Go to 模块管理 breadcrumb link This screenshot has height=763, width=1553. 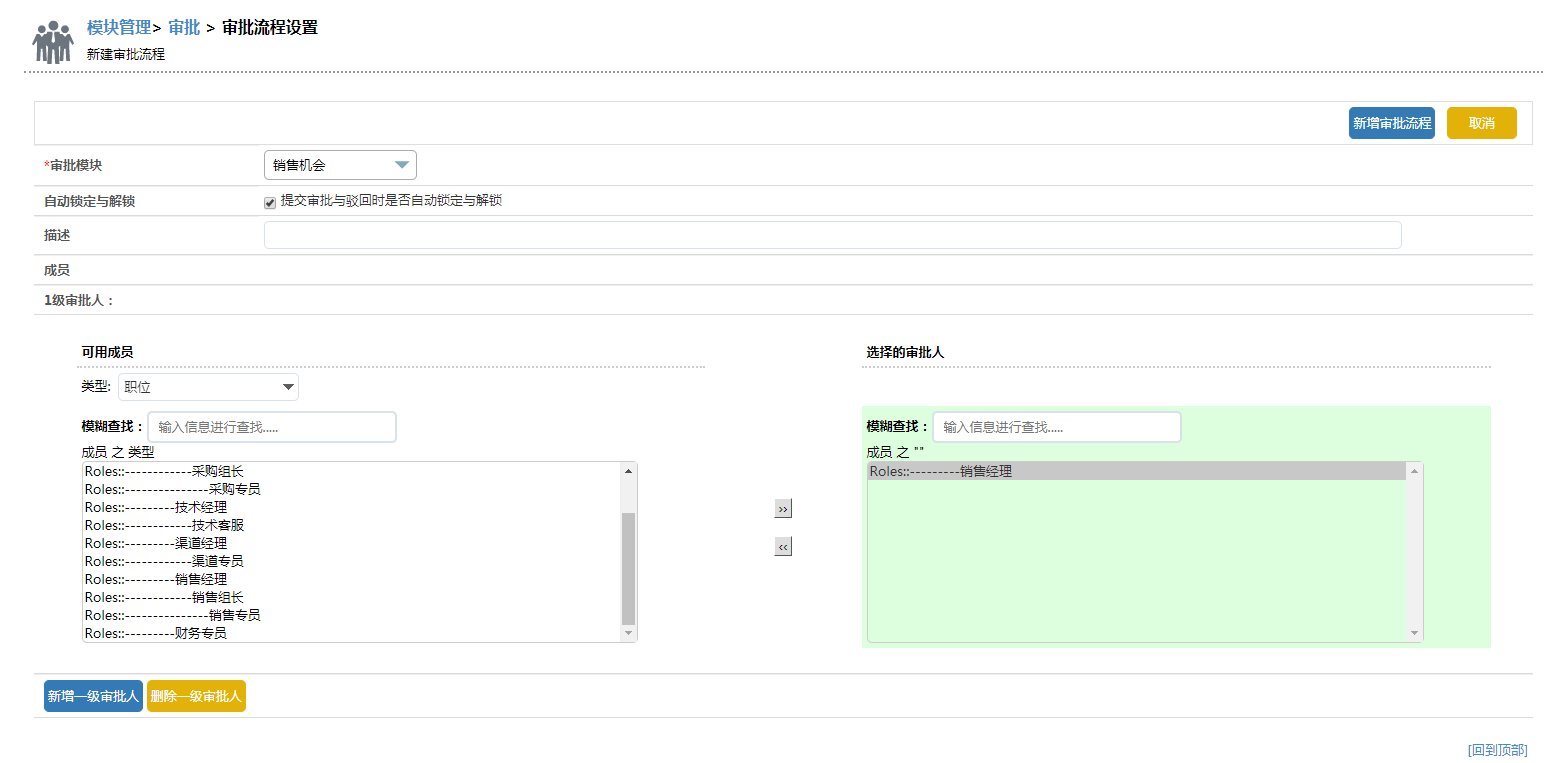(118, 28)
